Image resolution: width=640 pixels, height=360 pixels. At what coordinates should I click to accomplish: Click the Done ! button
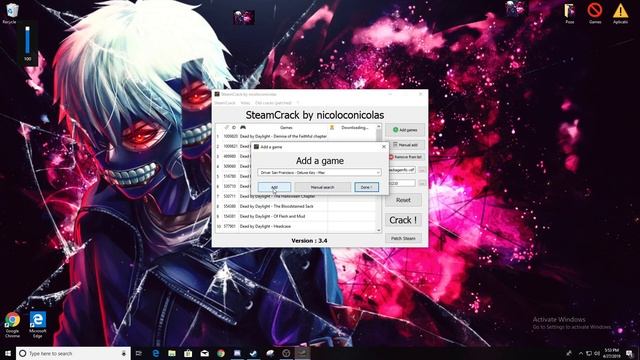(x=366, y=187)
